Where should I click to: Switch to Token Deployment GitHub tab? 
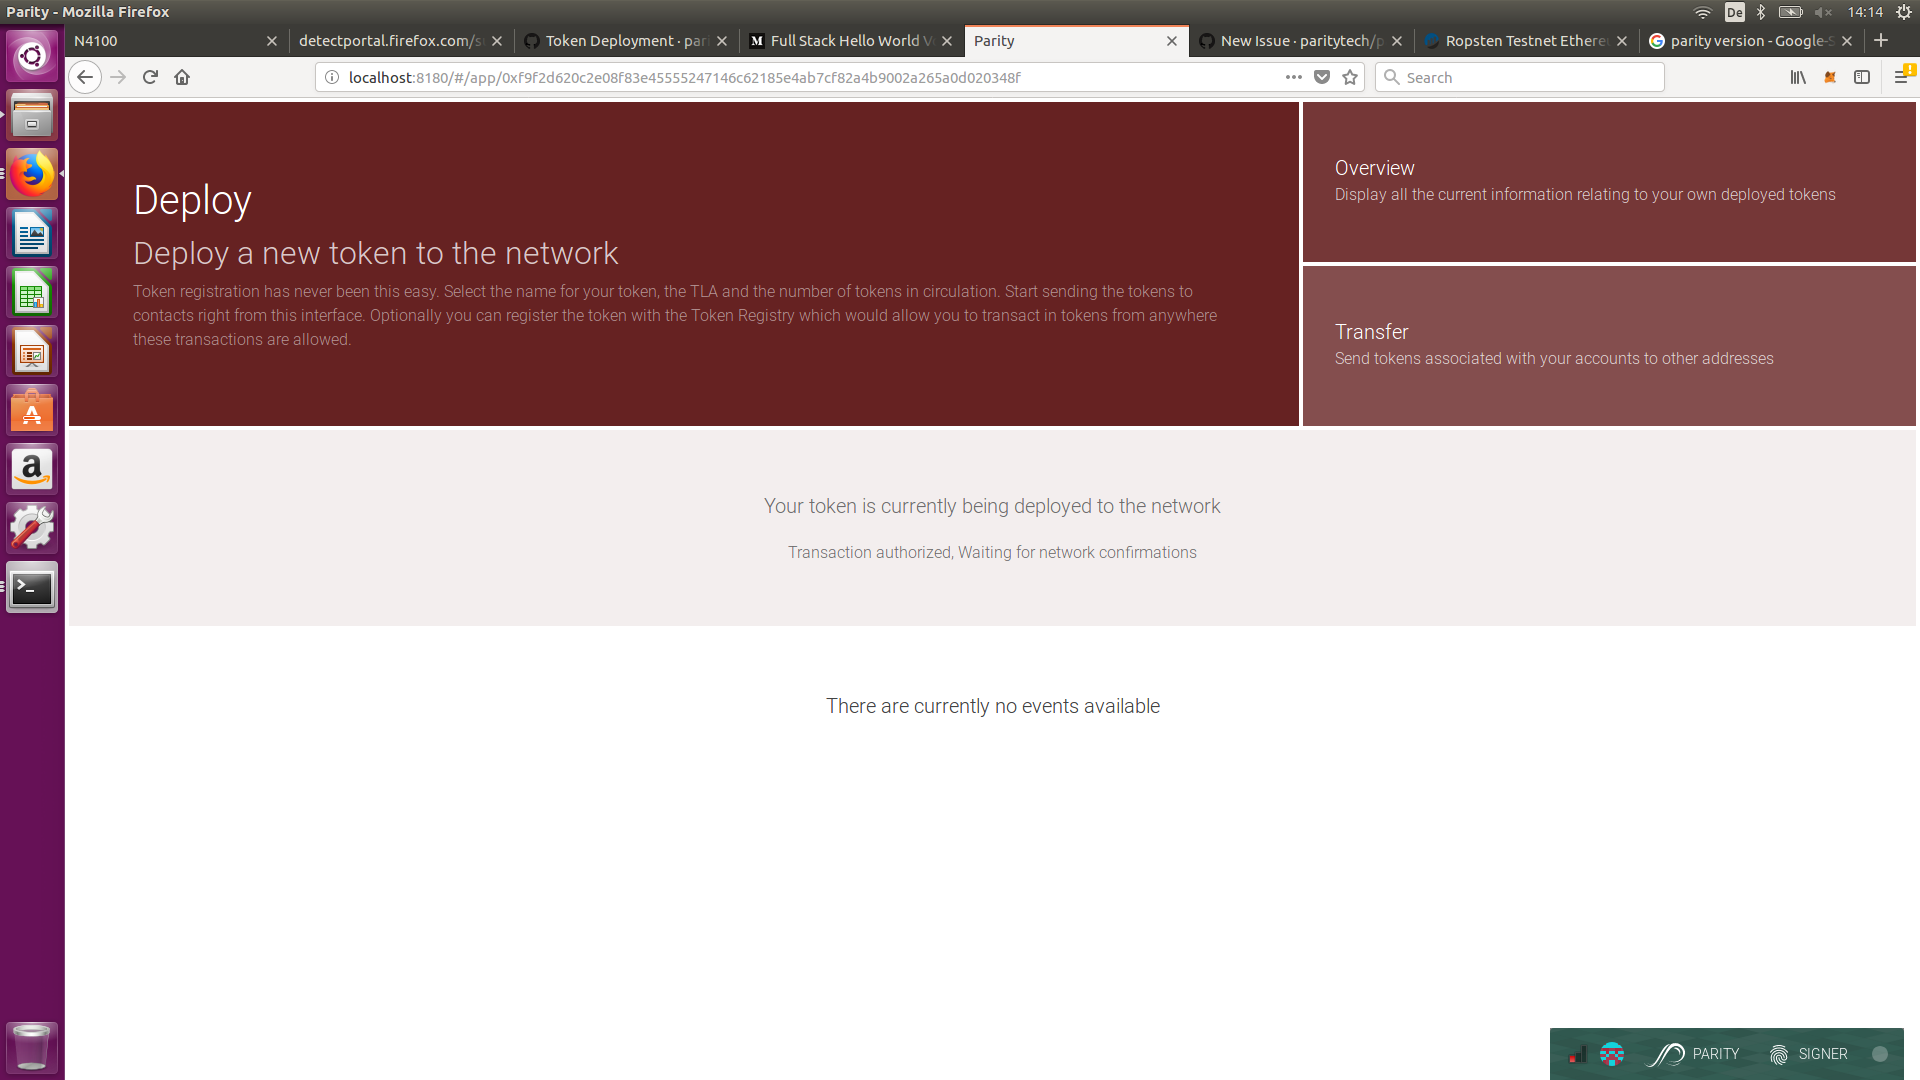625,41
